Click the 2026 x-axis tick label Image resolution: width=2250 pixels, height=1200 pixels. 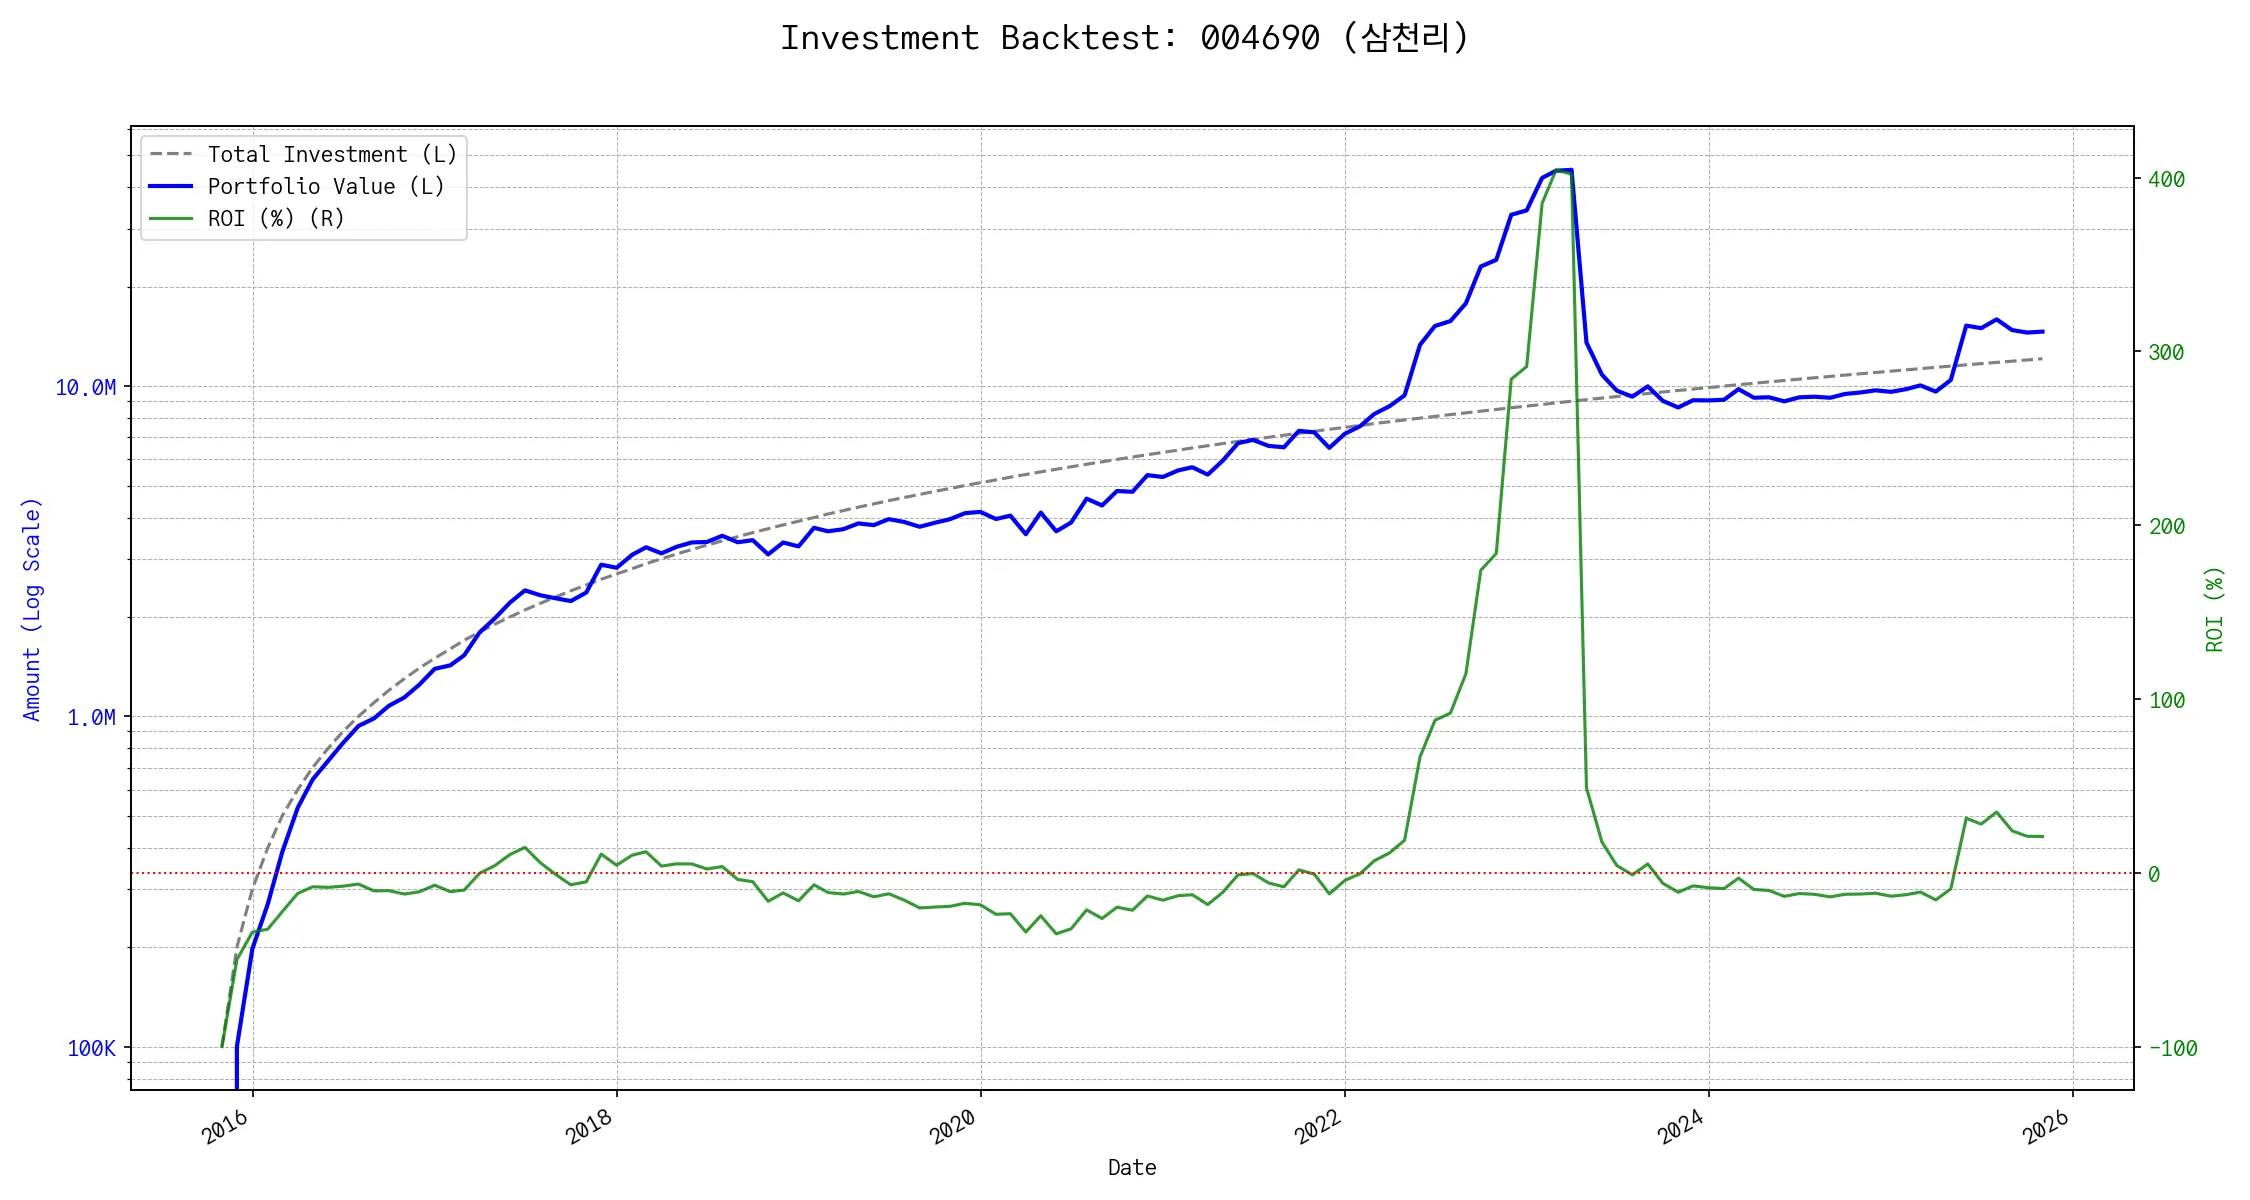click(x=2046, y=1127)
